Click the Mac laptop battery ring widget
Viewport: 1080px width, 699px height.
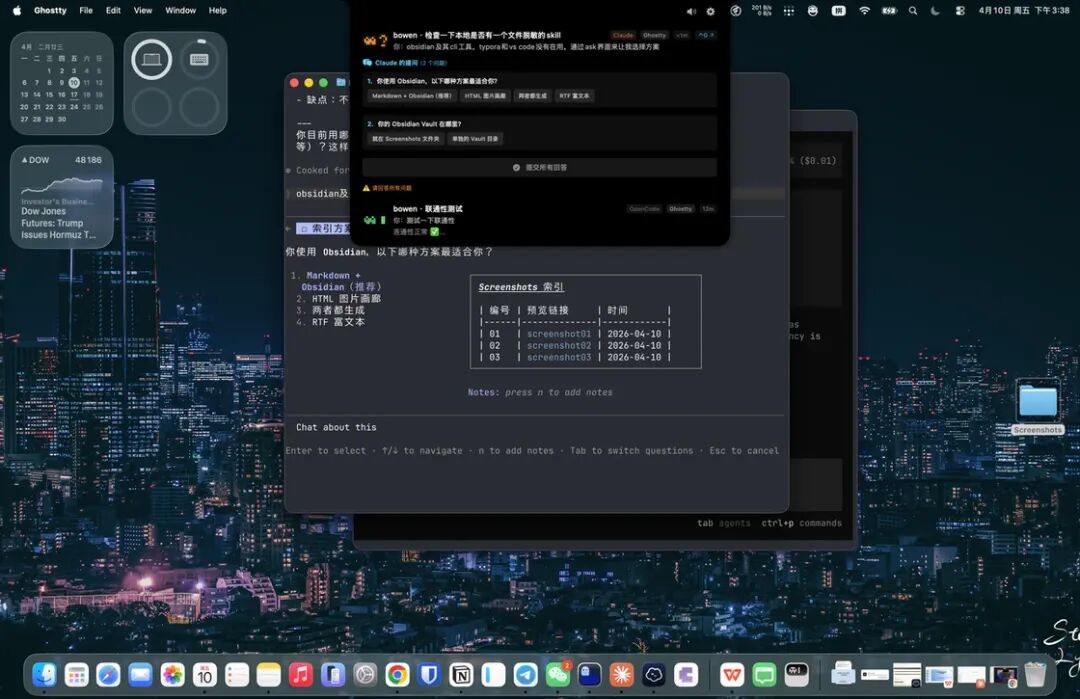click(152, 60)
